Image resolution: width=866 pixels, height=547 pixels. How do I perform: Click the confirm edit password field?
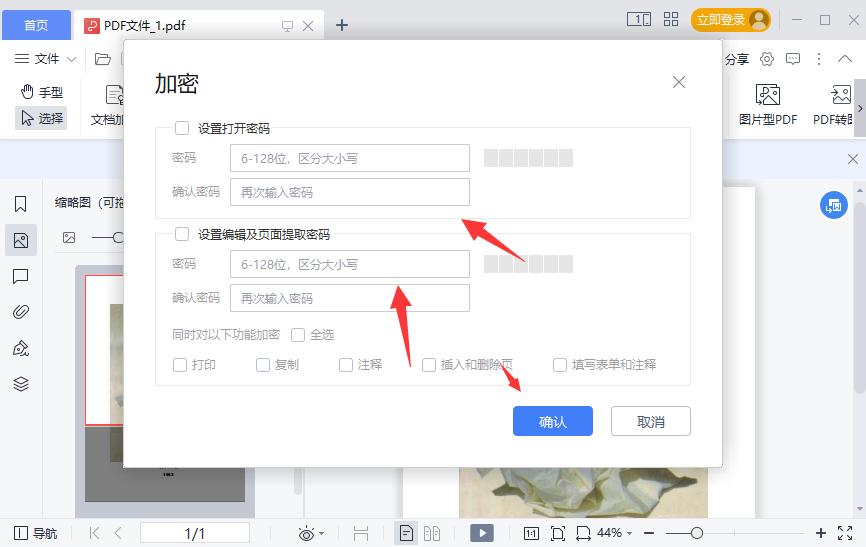tap(350, 298)
